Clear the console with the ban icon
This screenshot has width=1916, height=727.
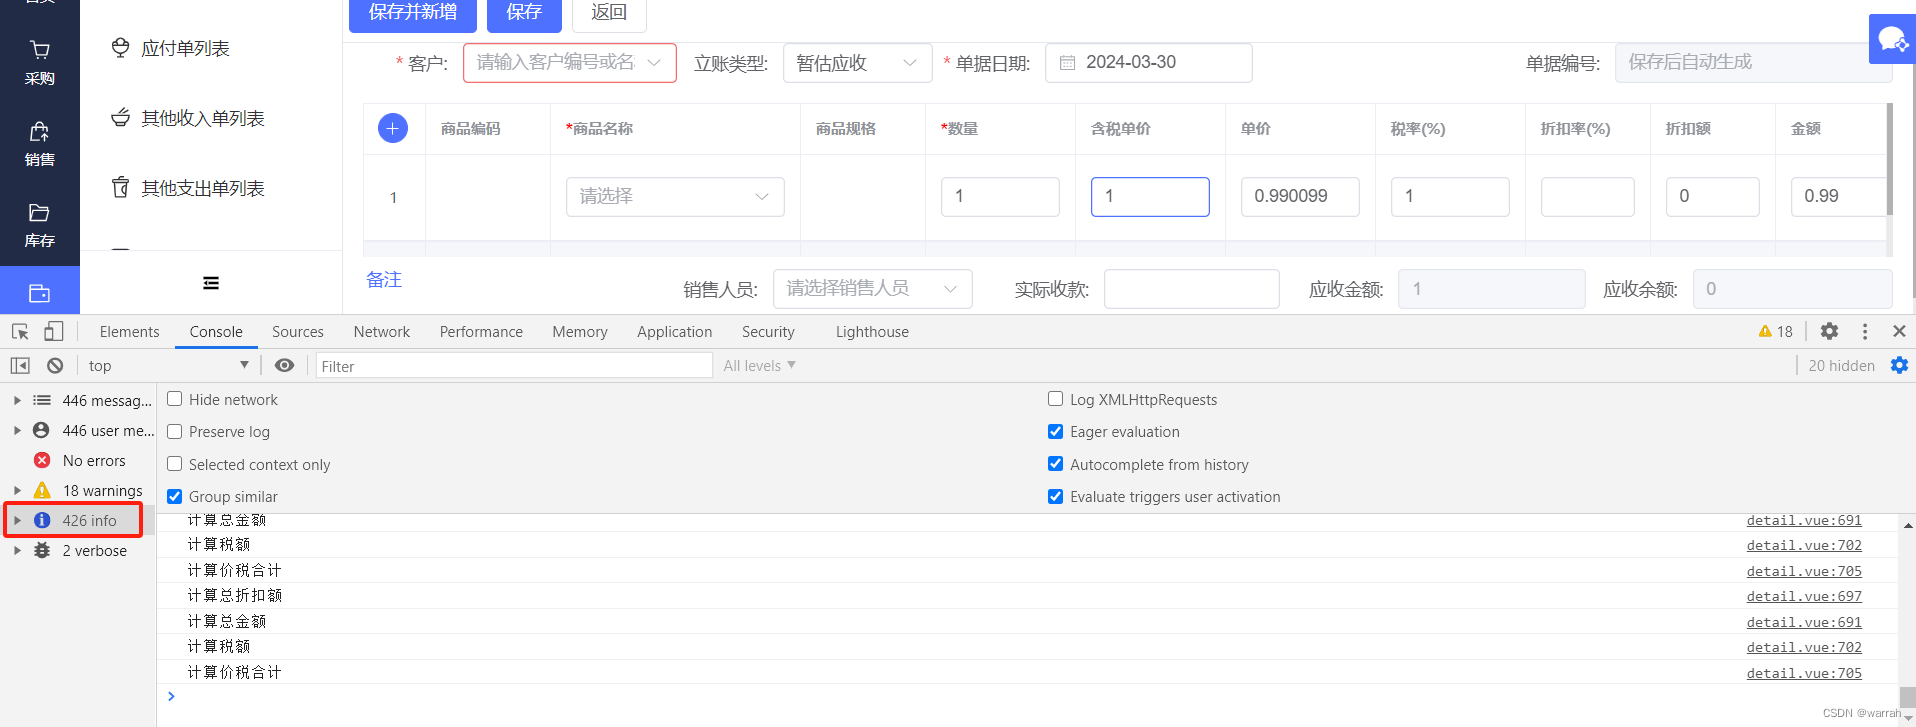(x=55, y=366)
